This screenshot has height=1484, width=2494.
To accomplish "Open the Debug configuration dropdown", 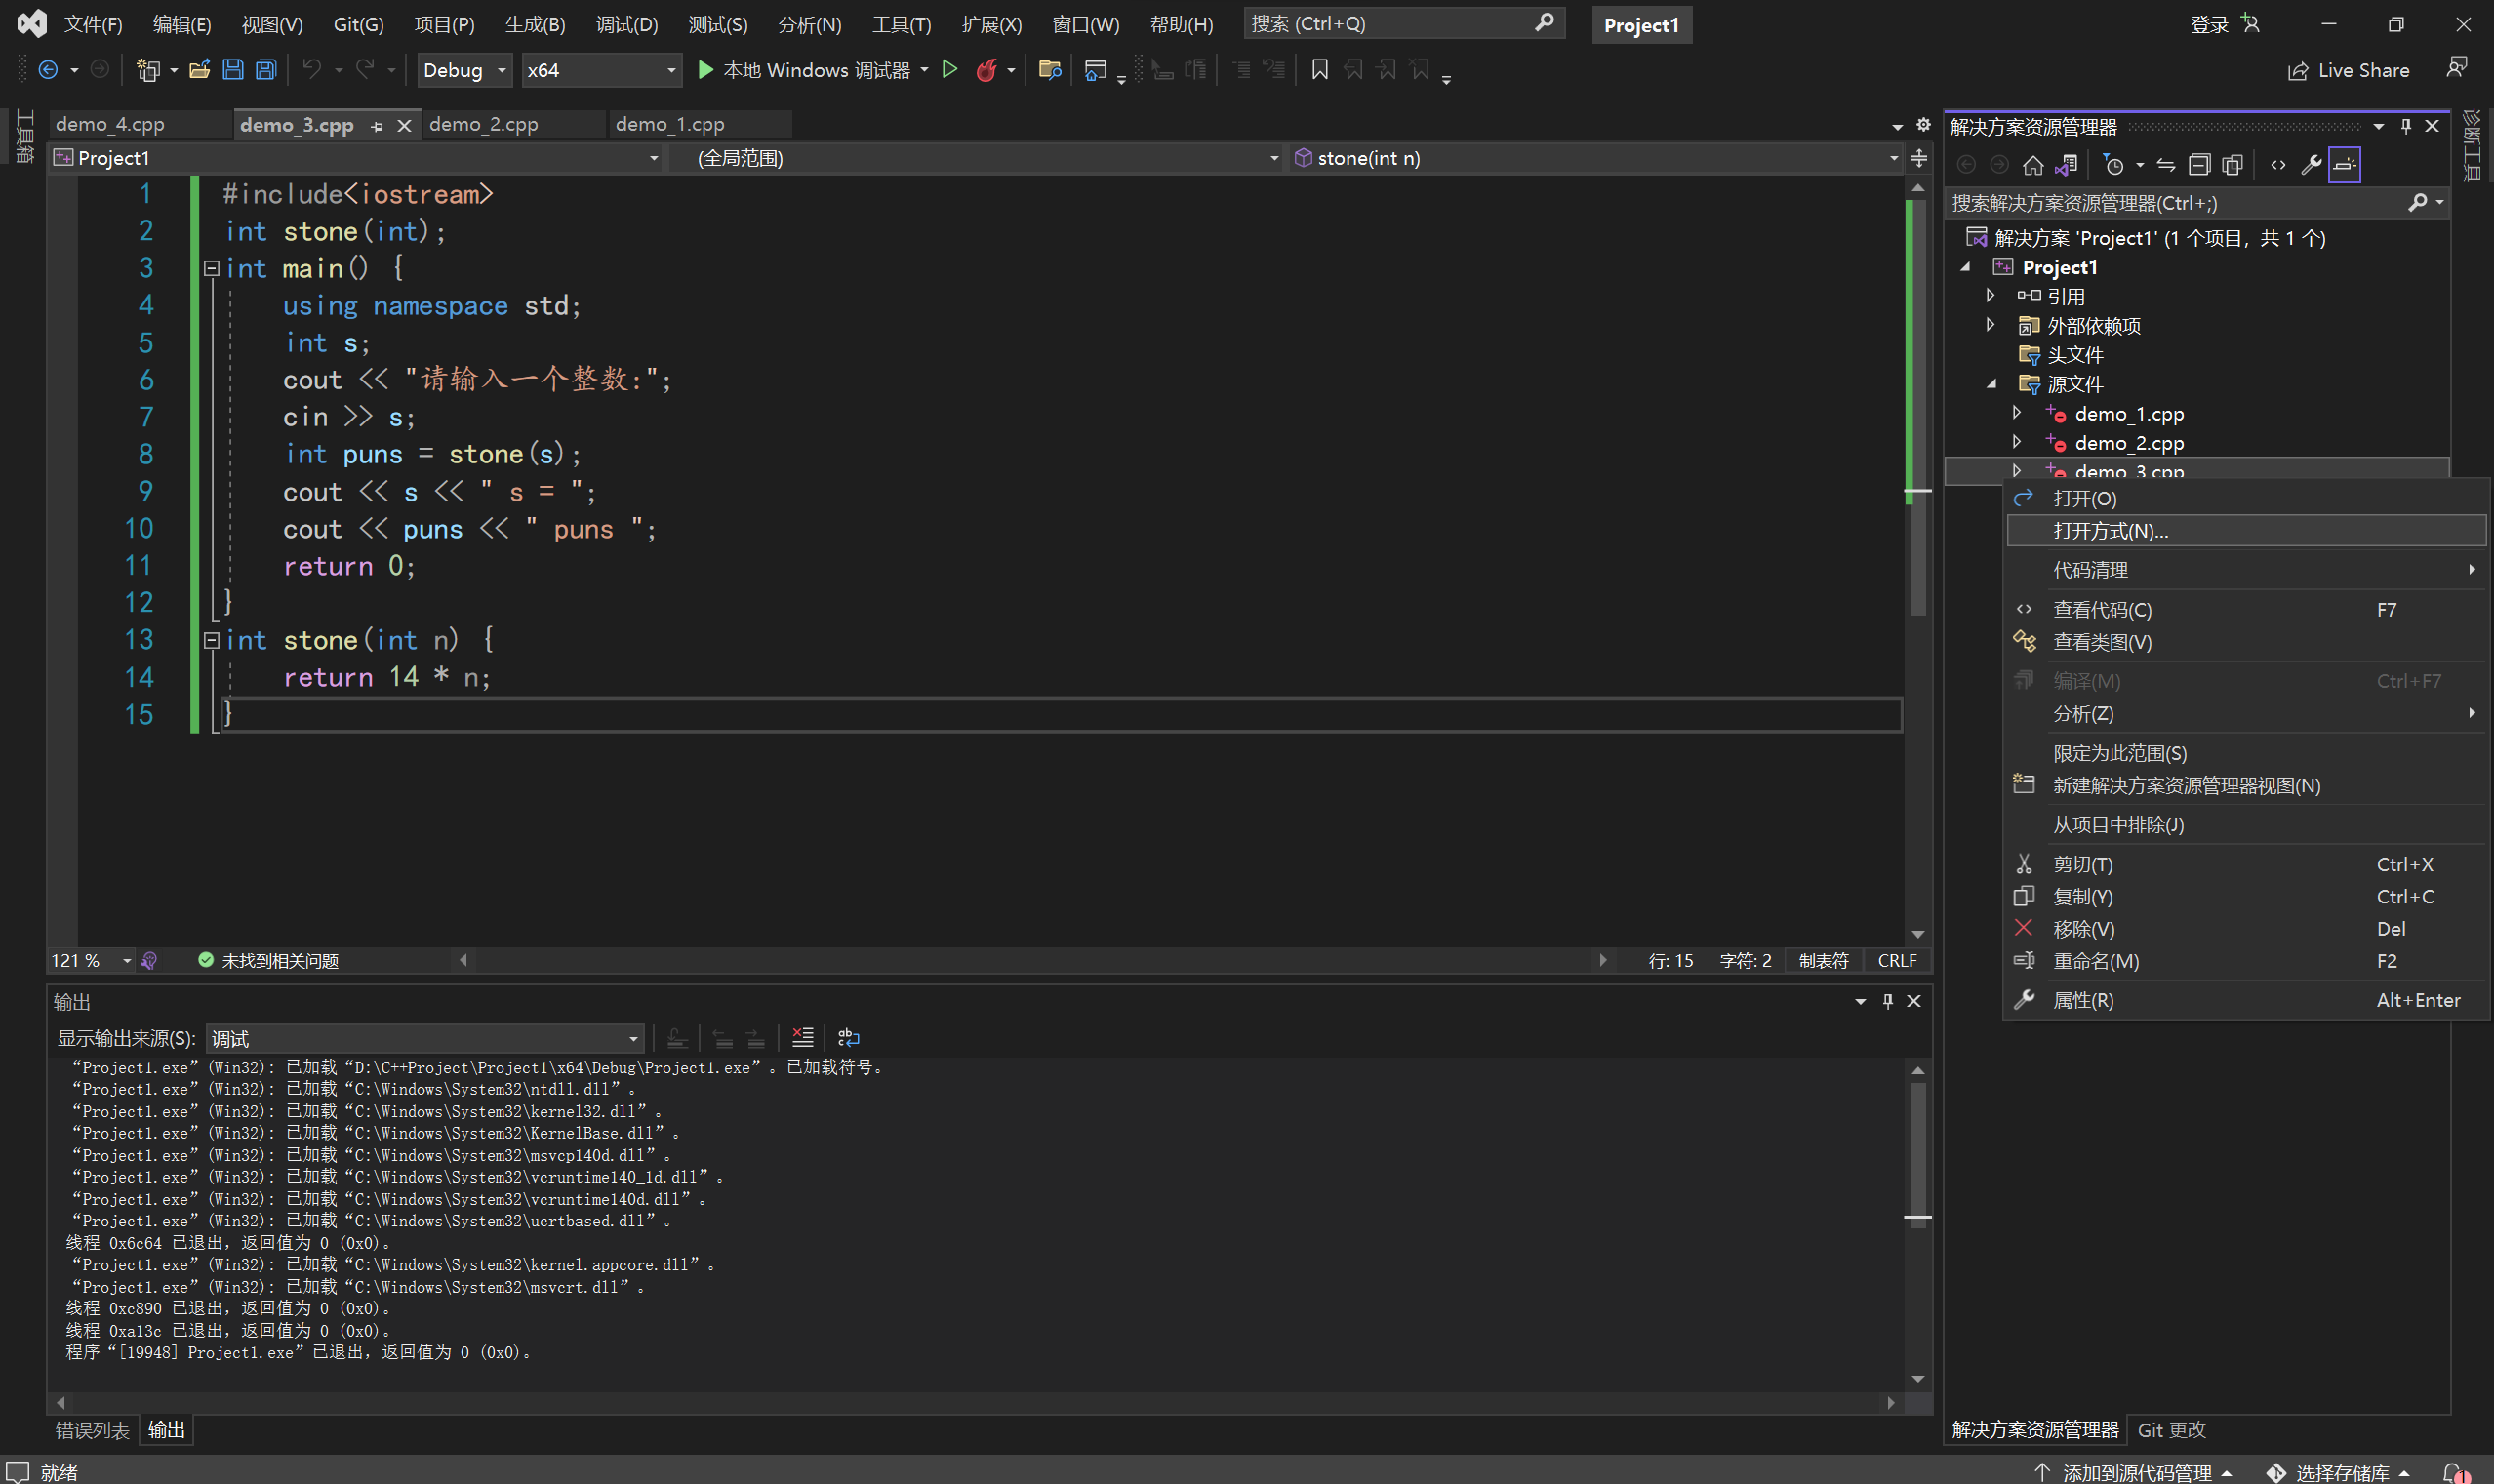I will tap(465, 70).
